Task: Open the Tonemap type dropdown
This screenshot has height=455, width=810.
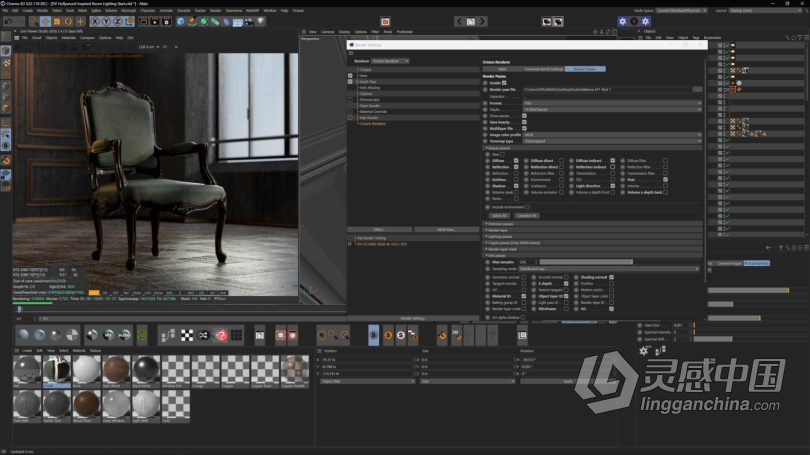Action: pos(613,141)
